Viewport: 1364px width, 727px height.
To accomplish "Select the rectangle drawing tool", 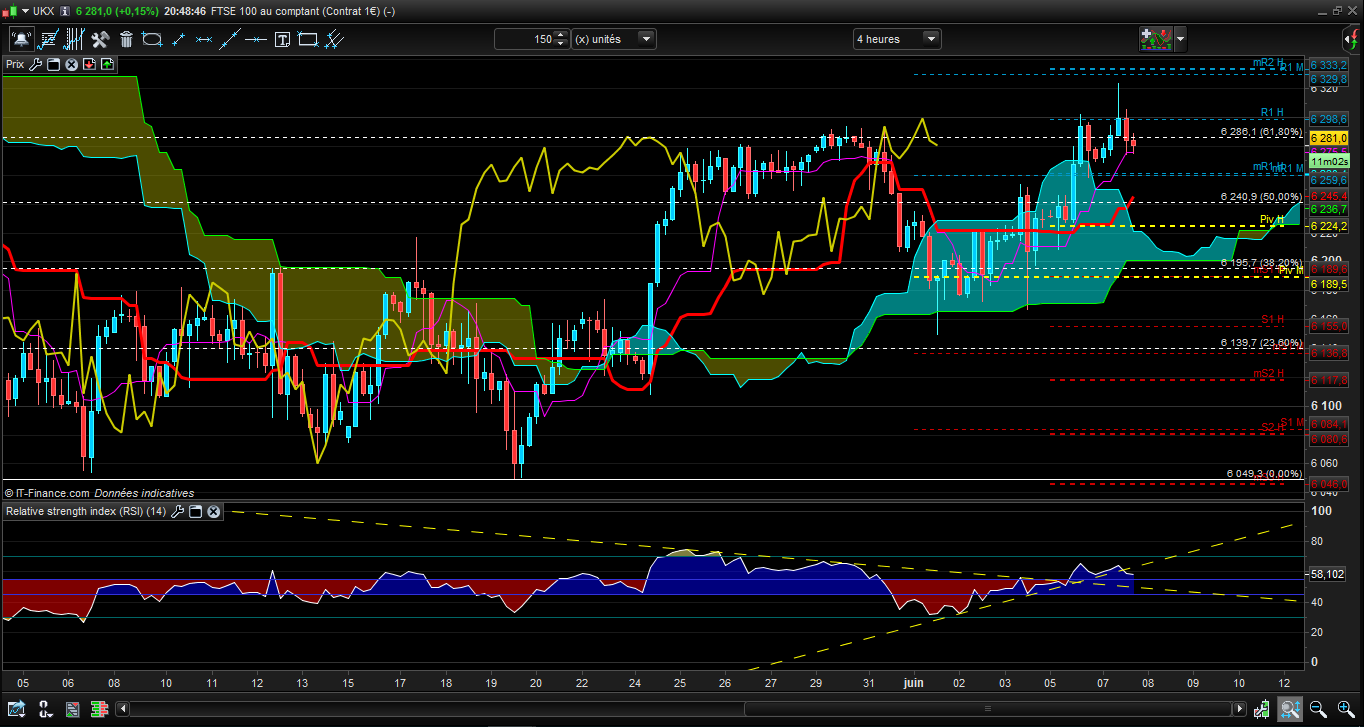I will tap(308, 39).
